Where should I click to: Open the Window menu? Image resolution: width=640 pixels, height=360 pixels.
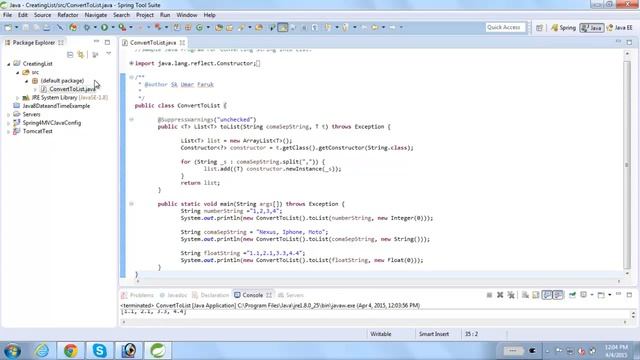pos(187,15)
